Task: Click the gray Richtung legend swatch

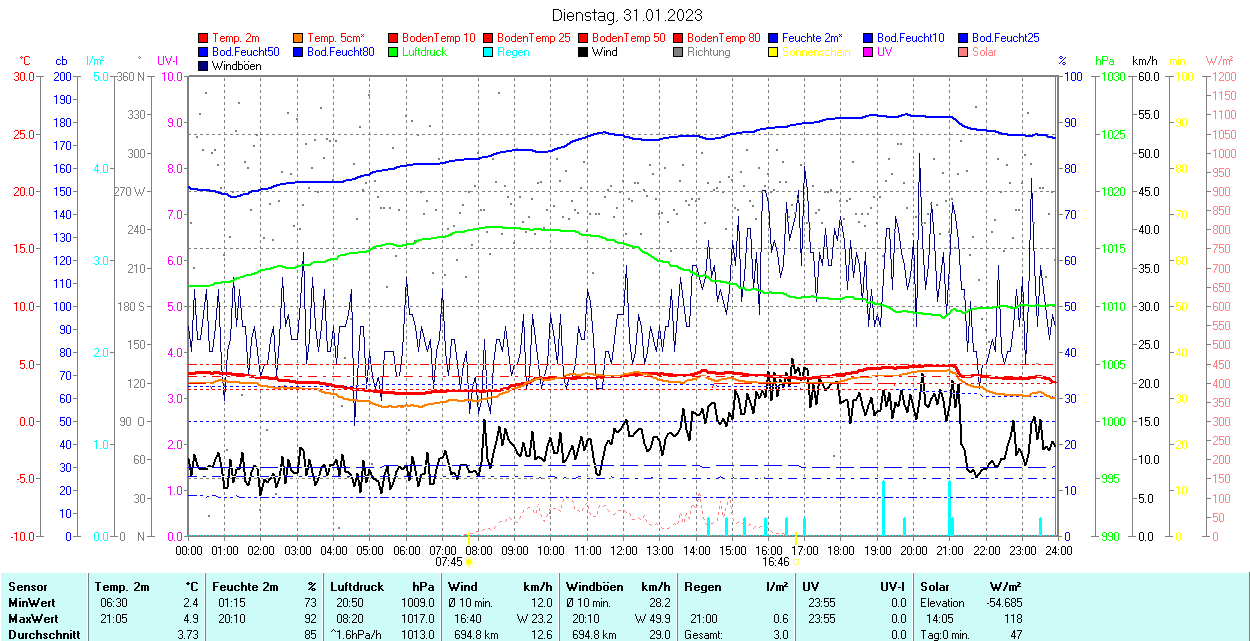Action: click(x=679, y=52)
